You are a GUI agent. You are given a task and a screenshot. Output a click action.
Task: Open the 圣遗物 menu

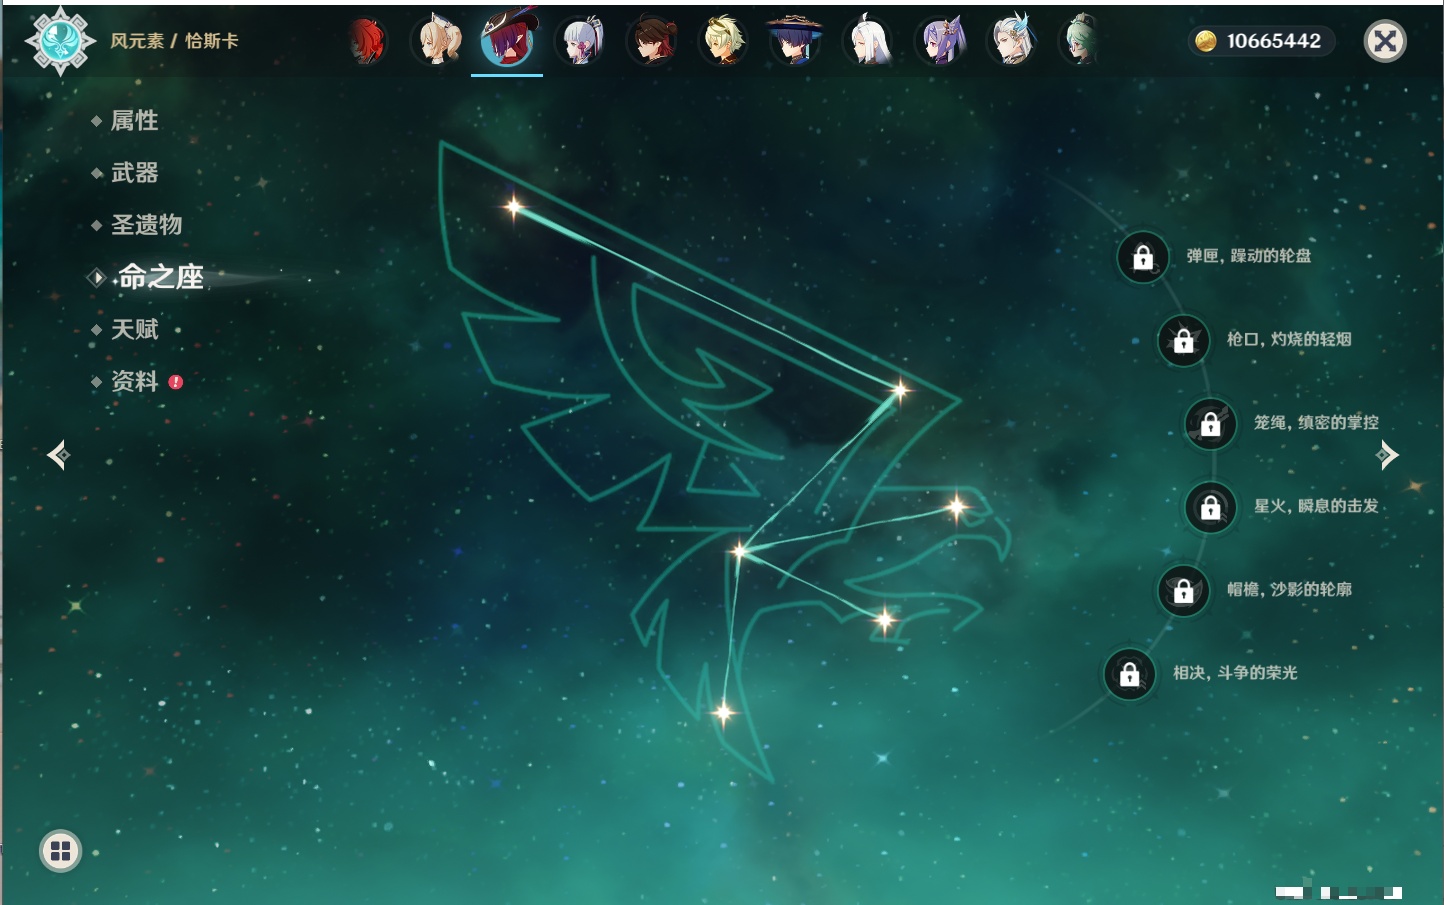[146, 225]
